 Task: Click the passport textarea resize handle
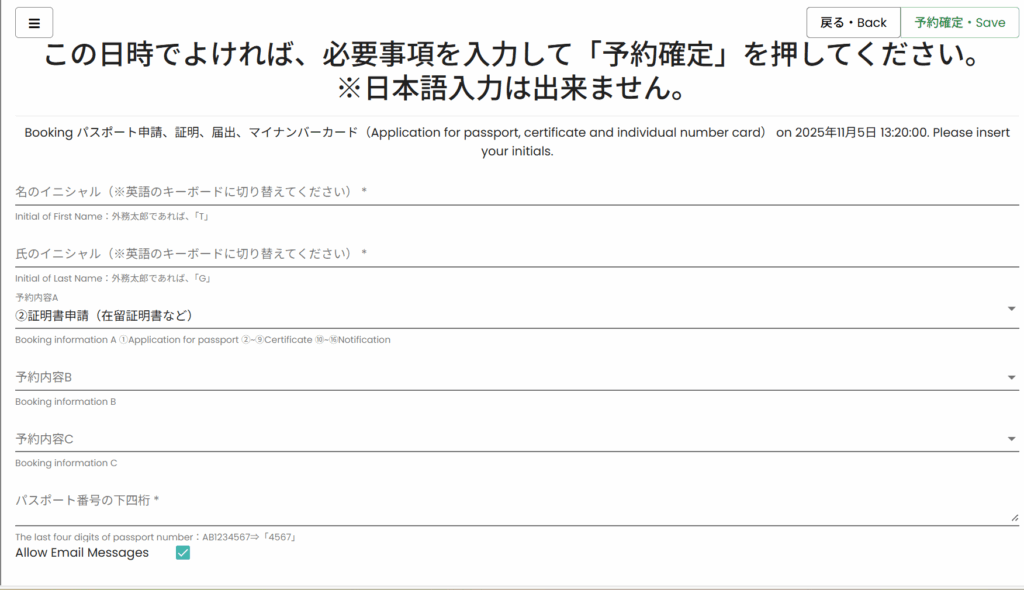tap(1014, 518)
